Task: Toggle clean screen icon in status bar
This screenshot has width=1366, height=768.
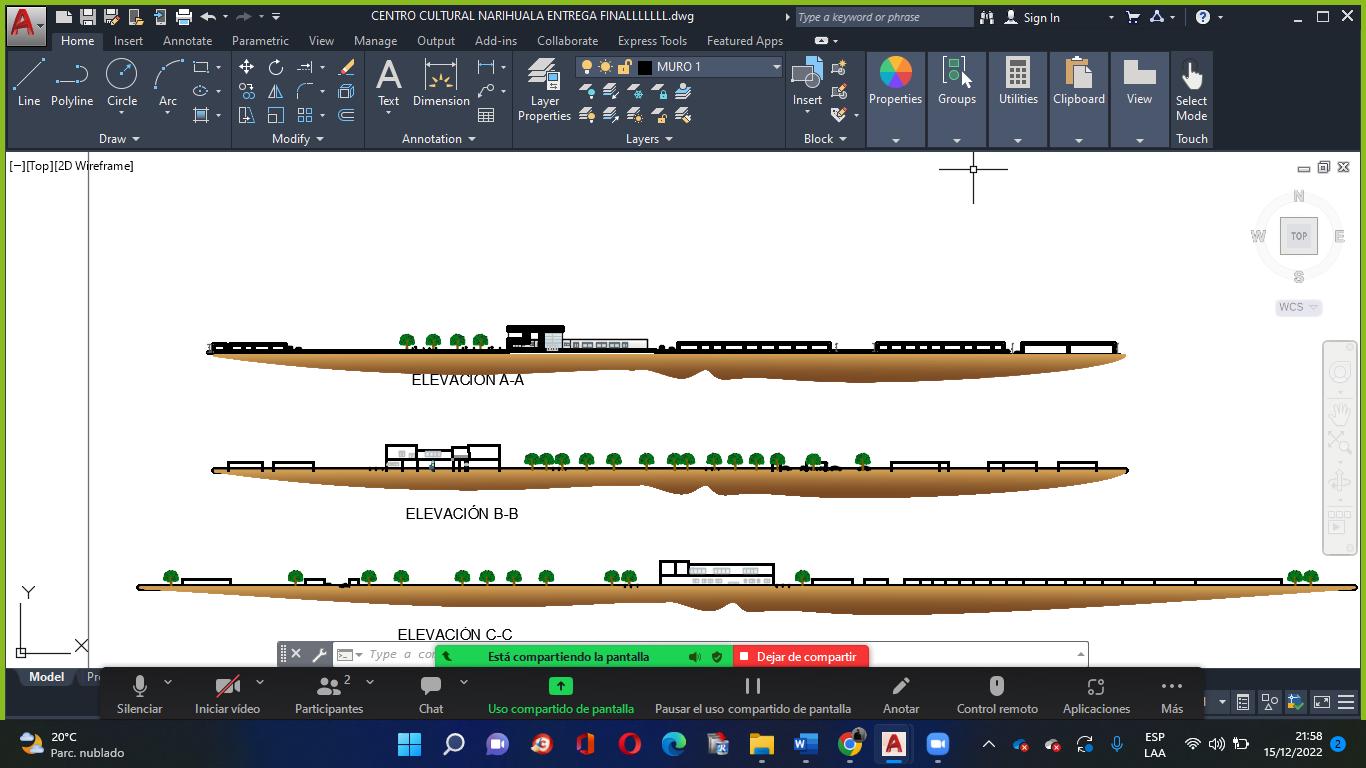Action: pyautogui.click(x=1321, y=702)
